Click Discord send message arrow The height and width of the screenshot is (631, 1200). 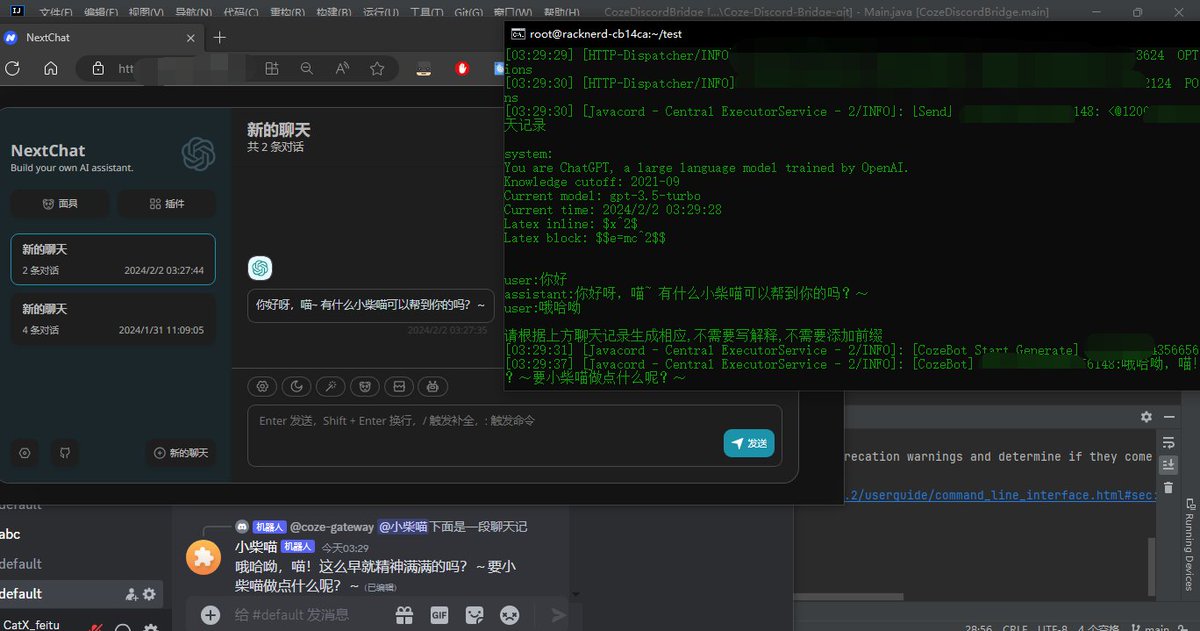pos(559,614)
